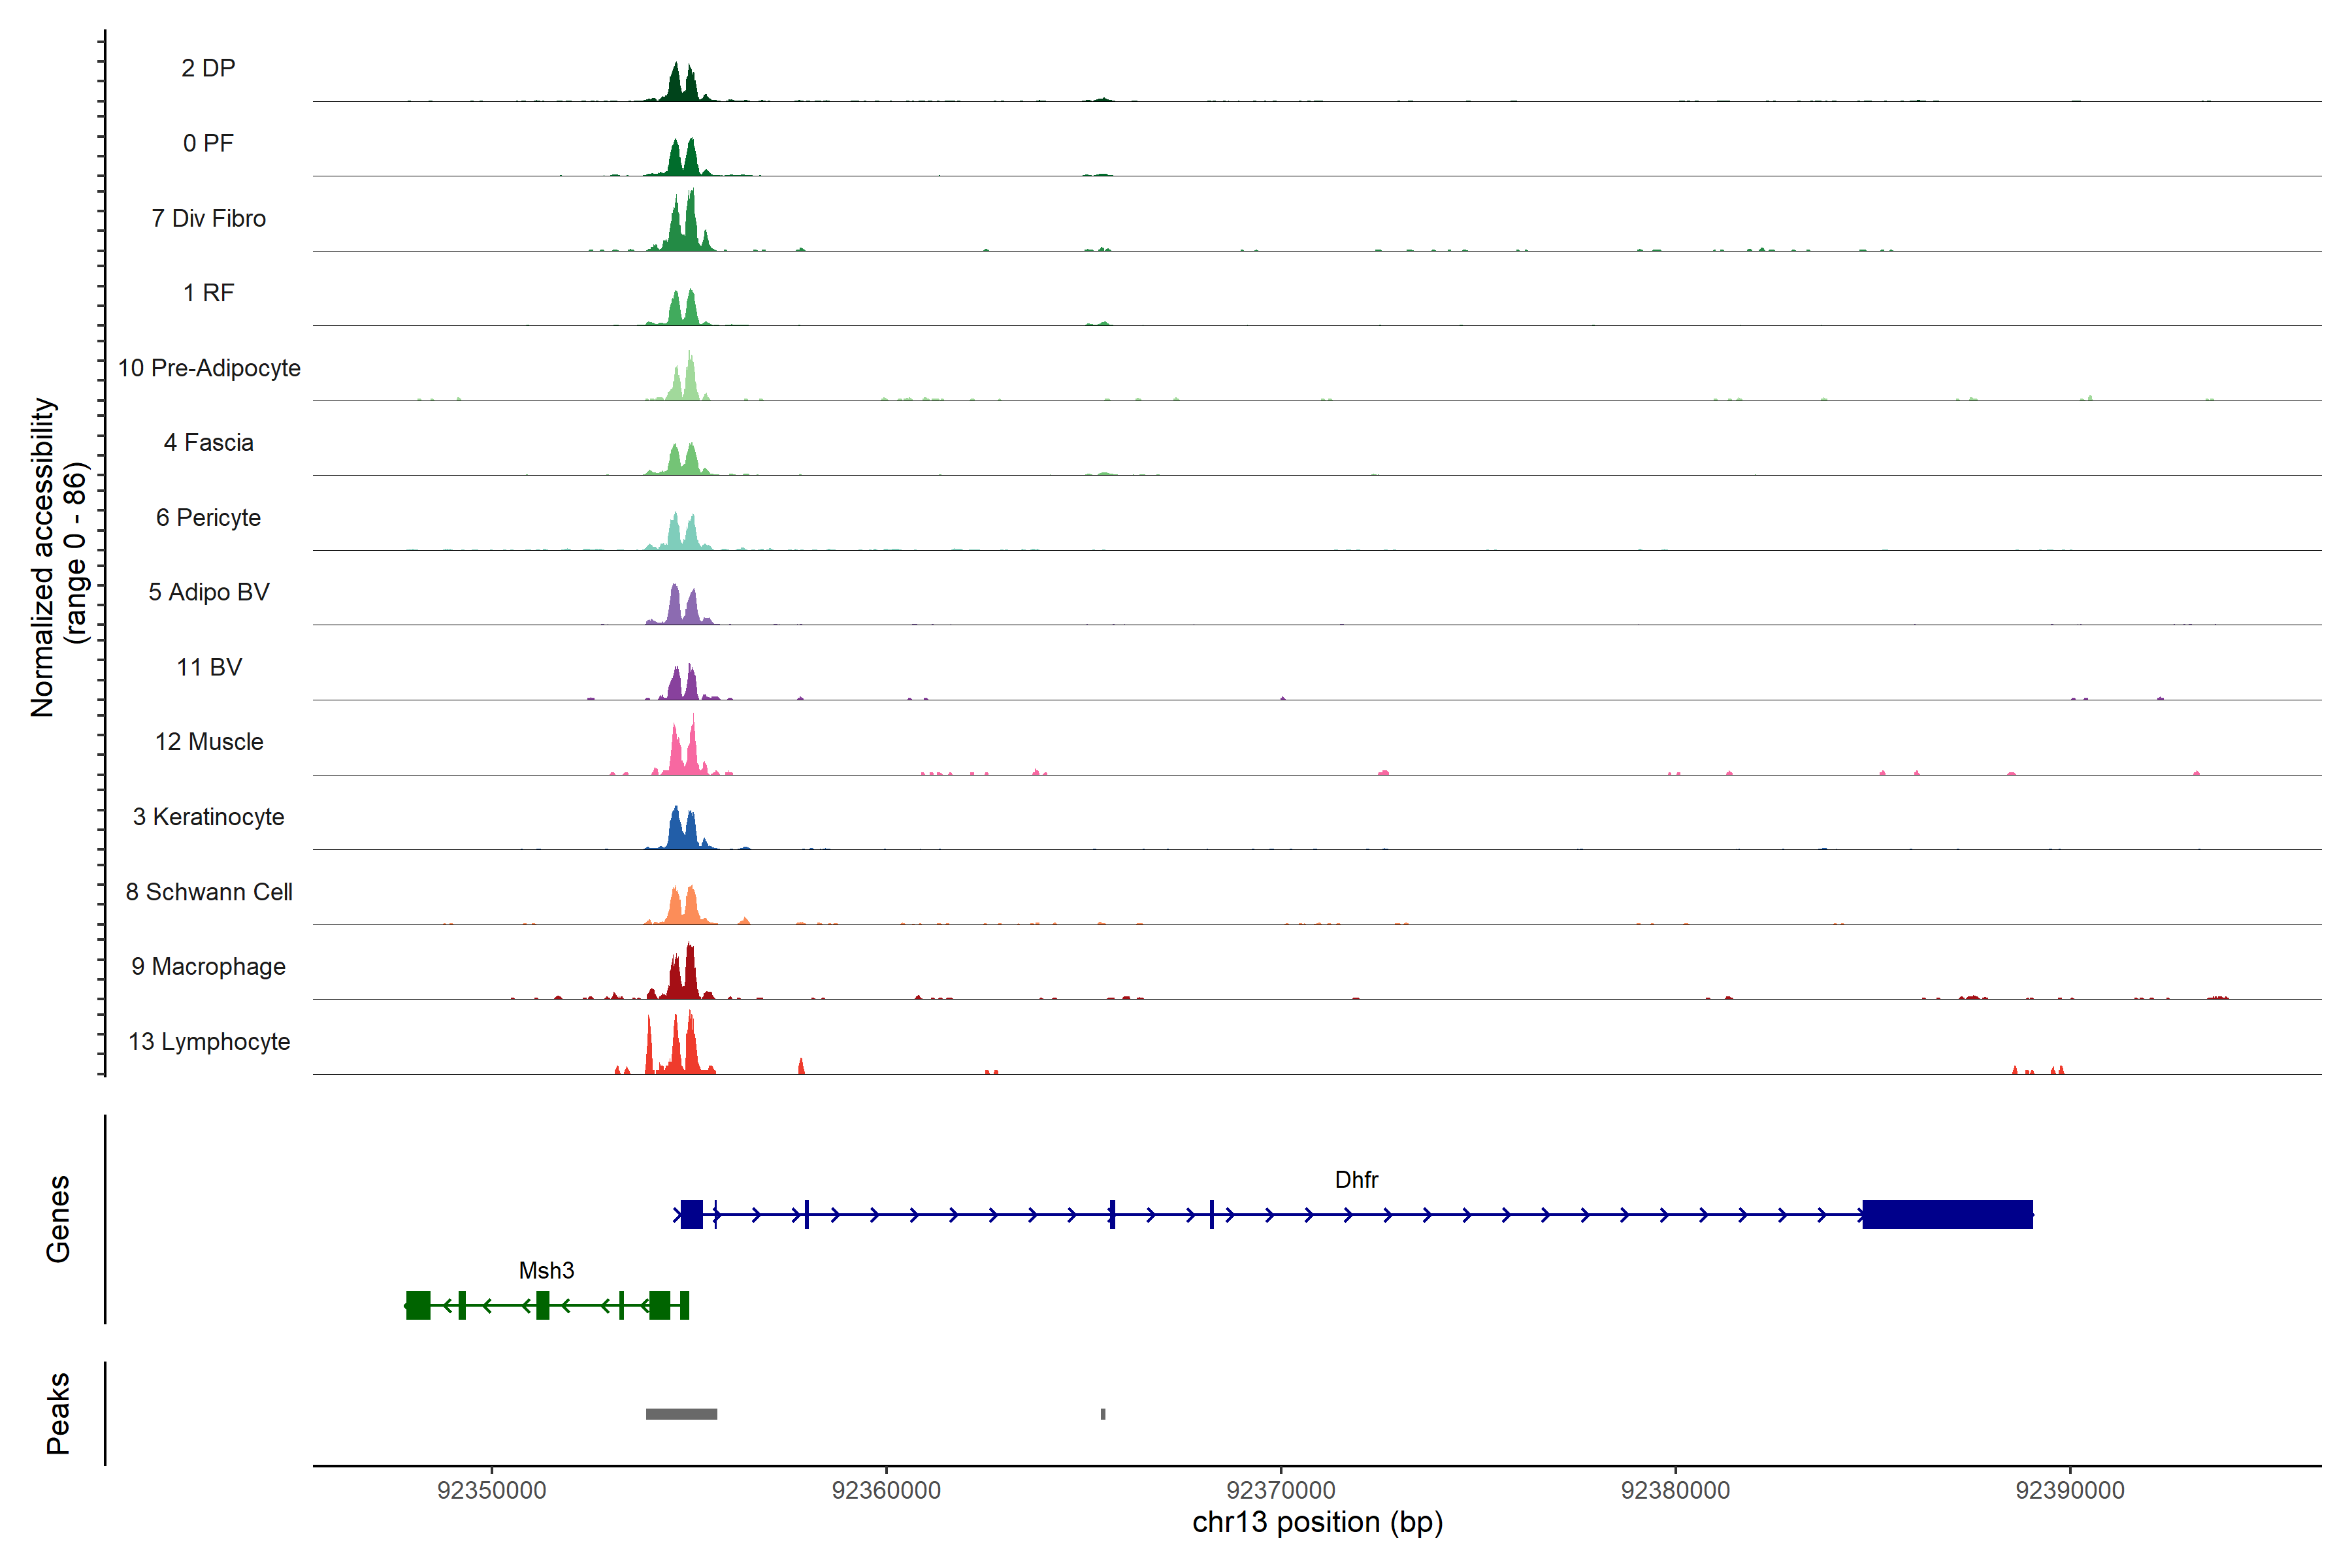The image size is (2352, 1568).
Task: Click the wide gray peak bar
Action: (681, 1414)
